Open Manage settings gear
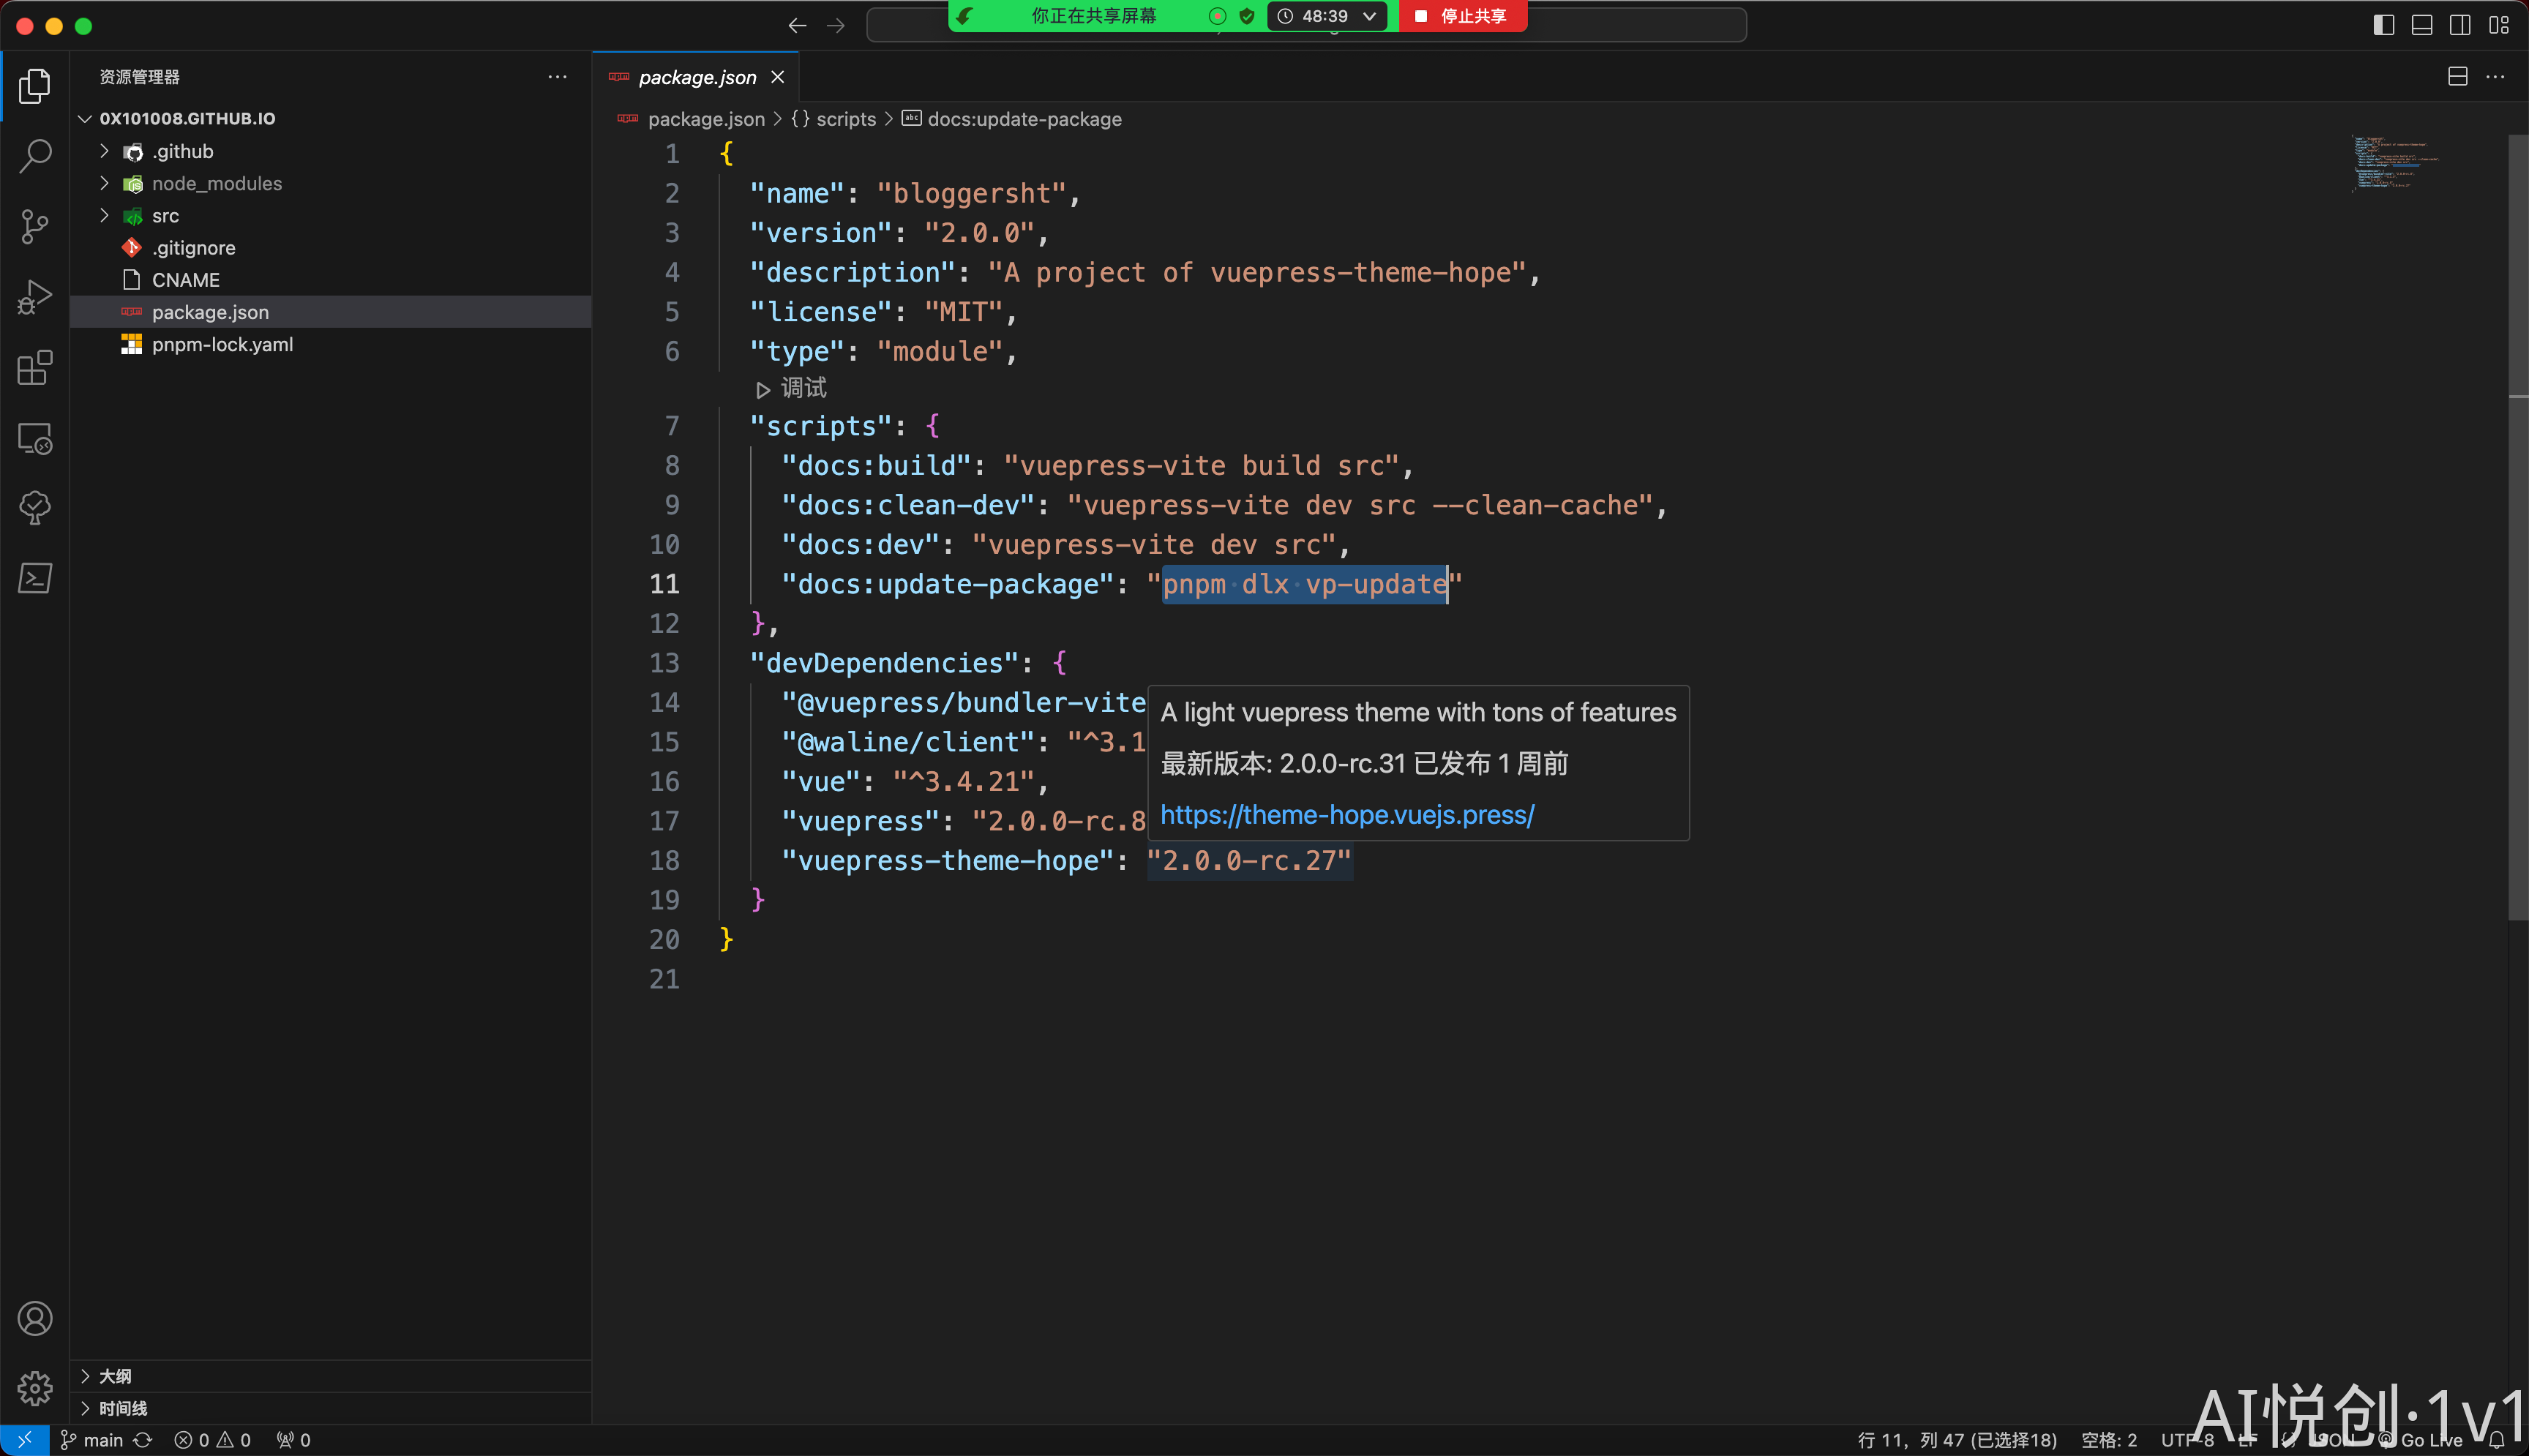 [x=35, y=1388]
